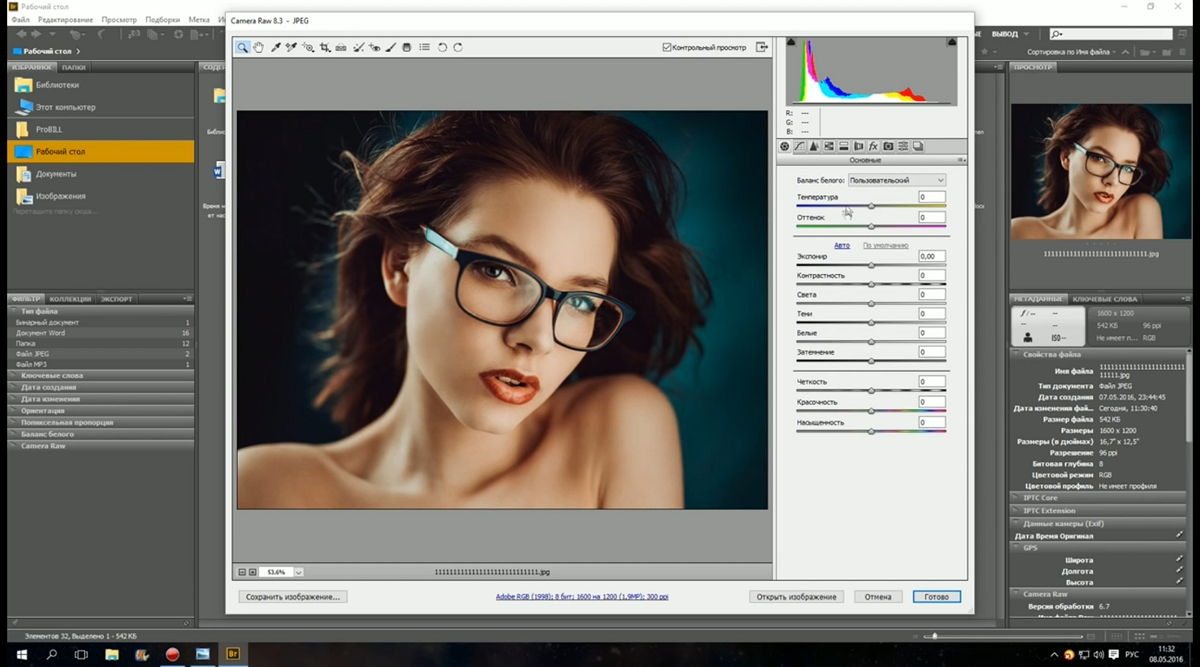Open the Tone Curve panel icon
1200x667 pixels.
point(800,146)
